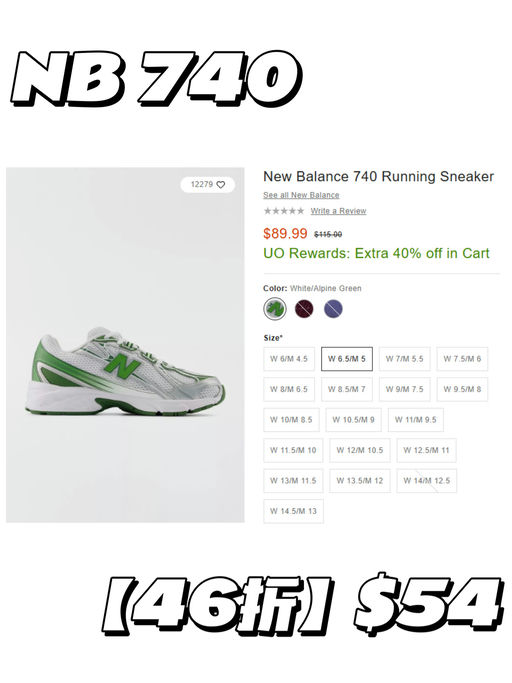Open the See all New Balance link
This screenshot has width=512, height=683.
click(301, 195)
